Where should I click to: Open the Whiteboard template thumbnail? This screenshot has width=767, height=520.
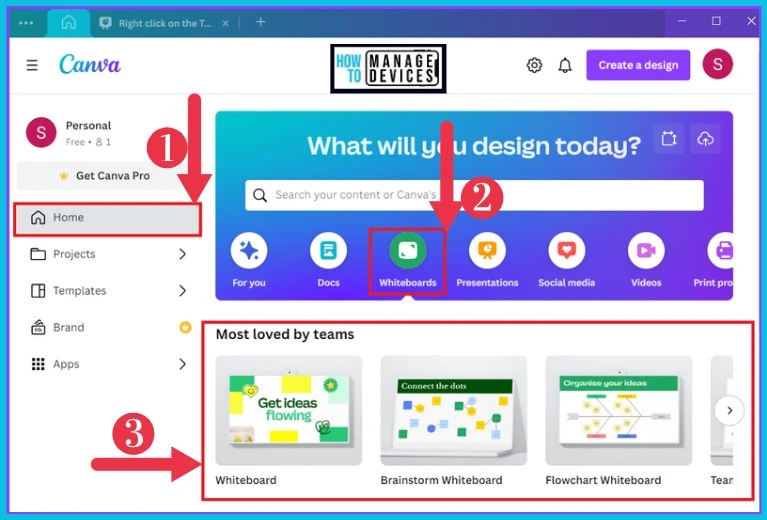(289, 410)
